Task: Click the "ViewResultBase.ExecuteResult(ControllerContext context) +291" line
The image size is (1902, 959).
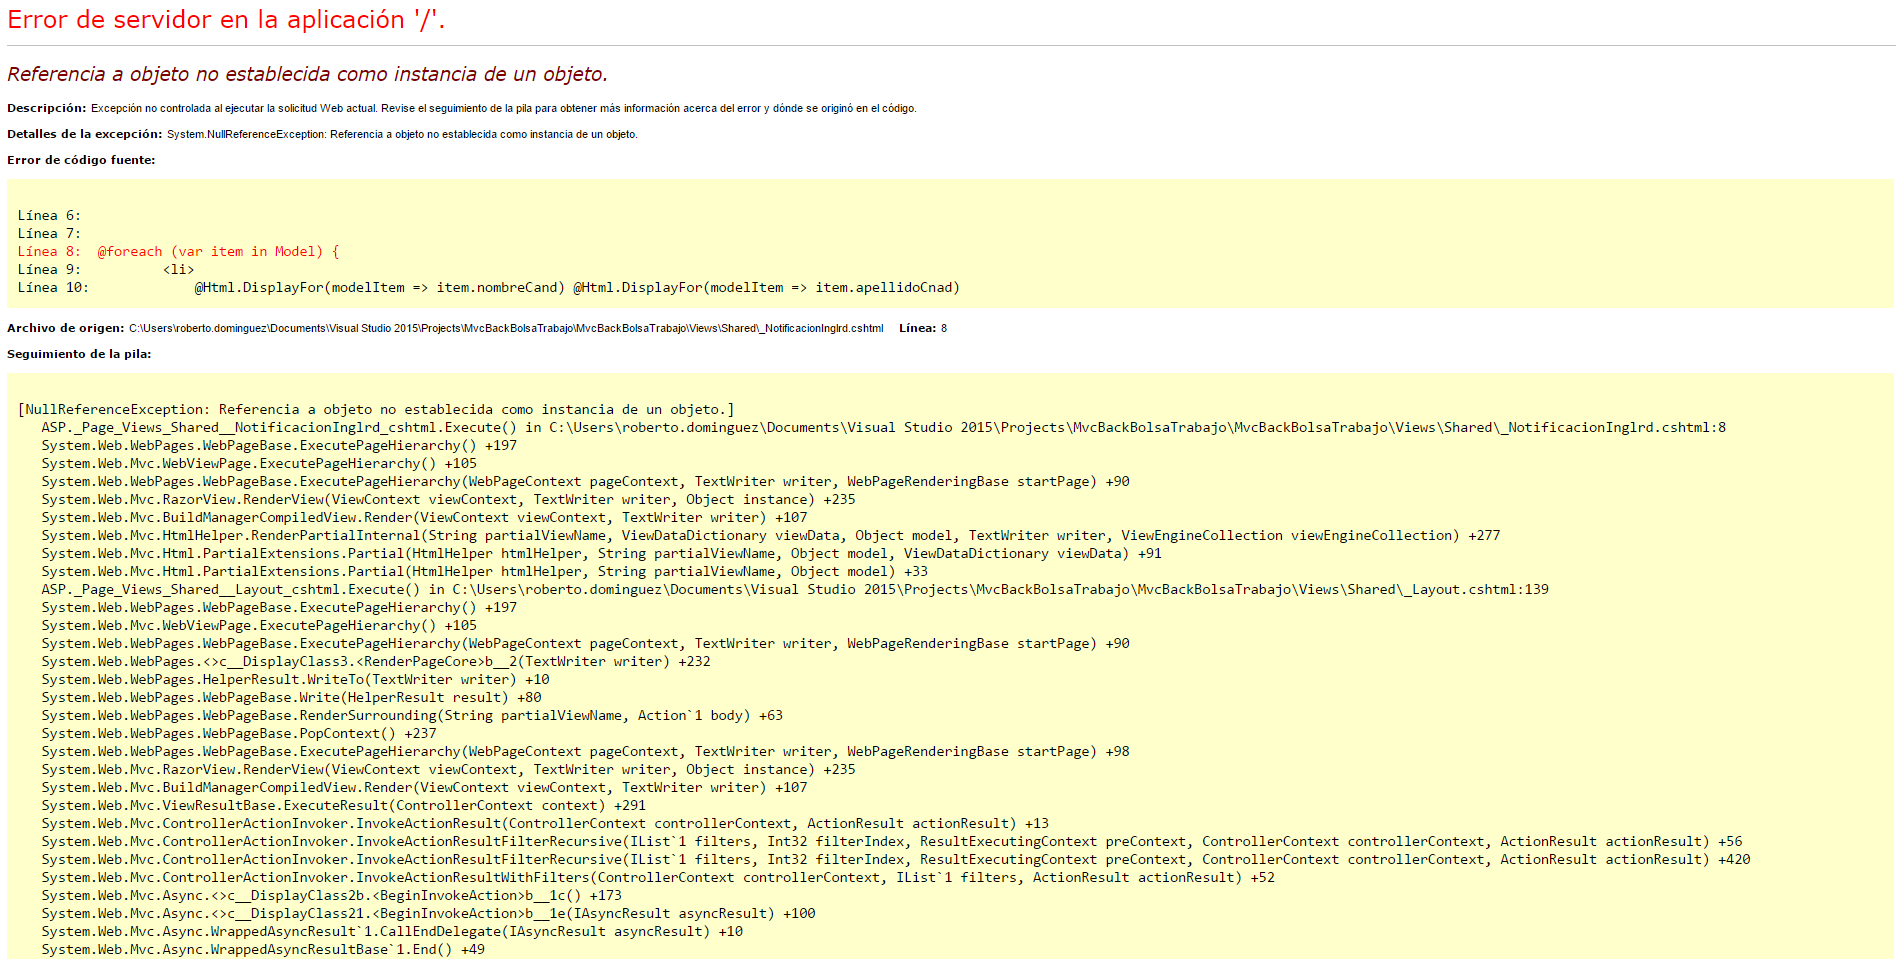Action: point(343,806)
